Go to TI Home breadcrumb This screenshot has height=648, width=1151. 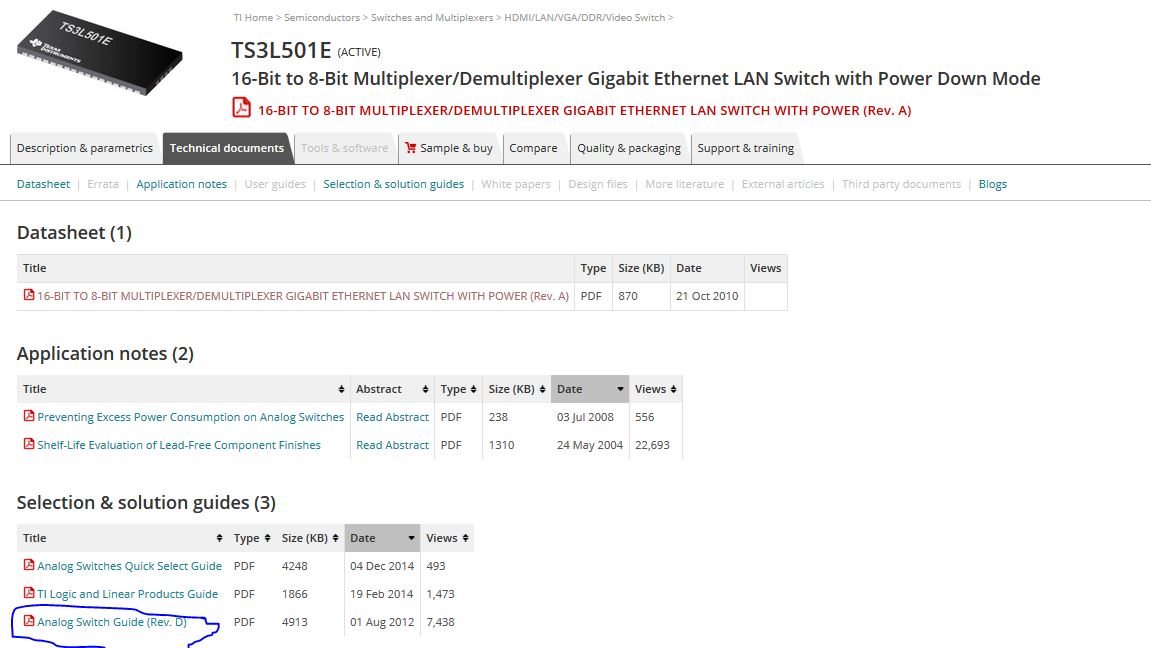click(253, 18)
